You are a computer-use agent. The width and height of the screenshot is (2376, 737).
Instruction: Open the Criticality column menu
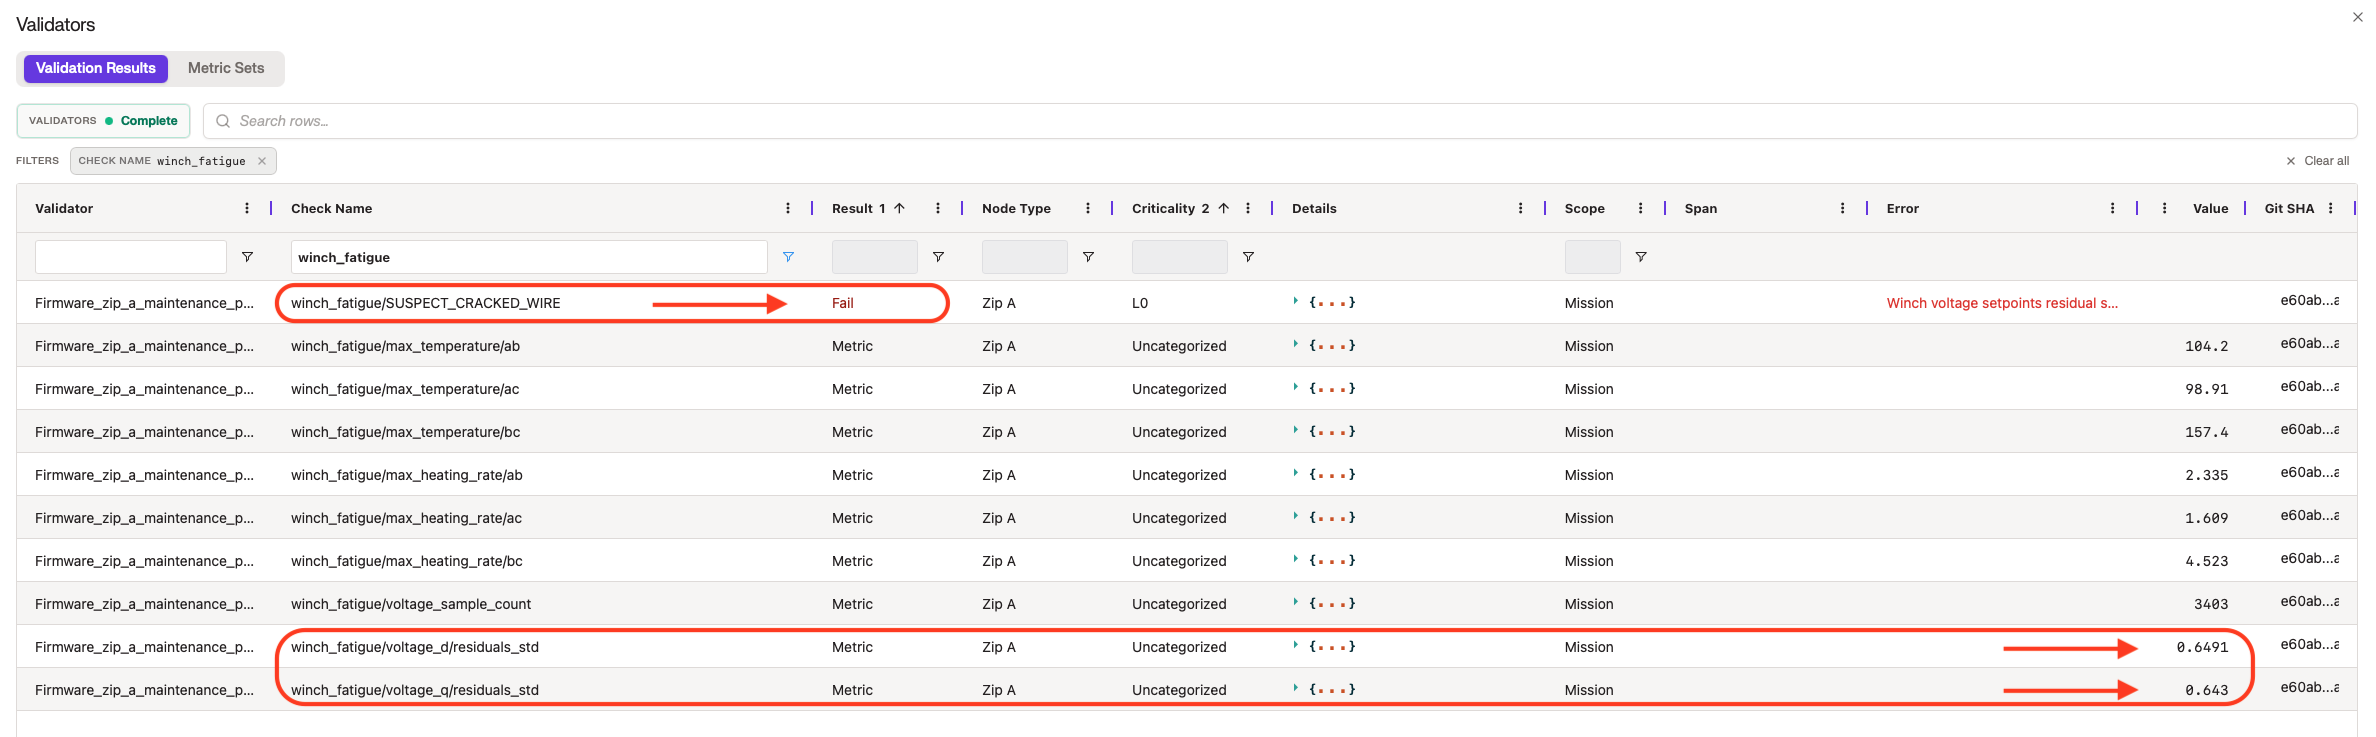click(x=1248, y=208)
